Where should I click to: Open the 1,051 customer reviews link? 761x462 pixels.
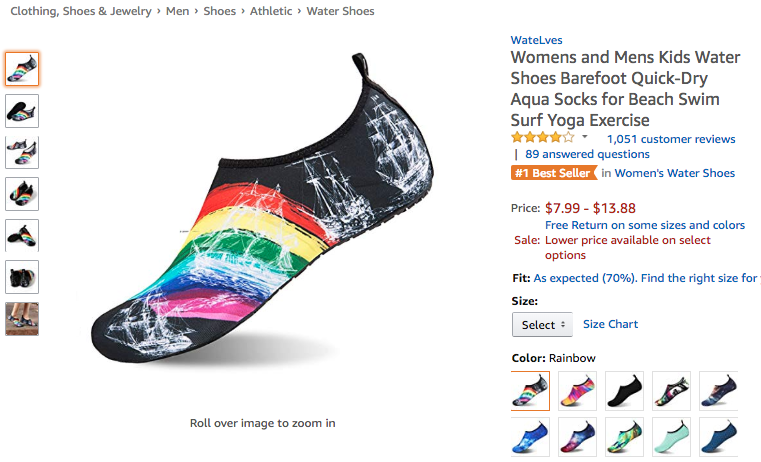pos(670,139)
